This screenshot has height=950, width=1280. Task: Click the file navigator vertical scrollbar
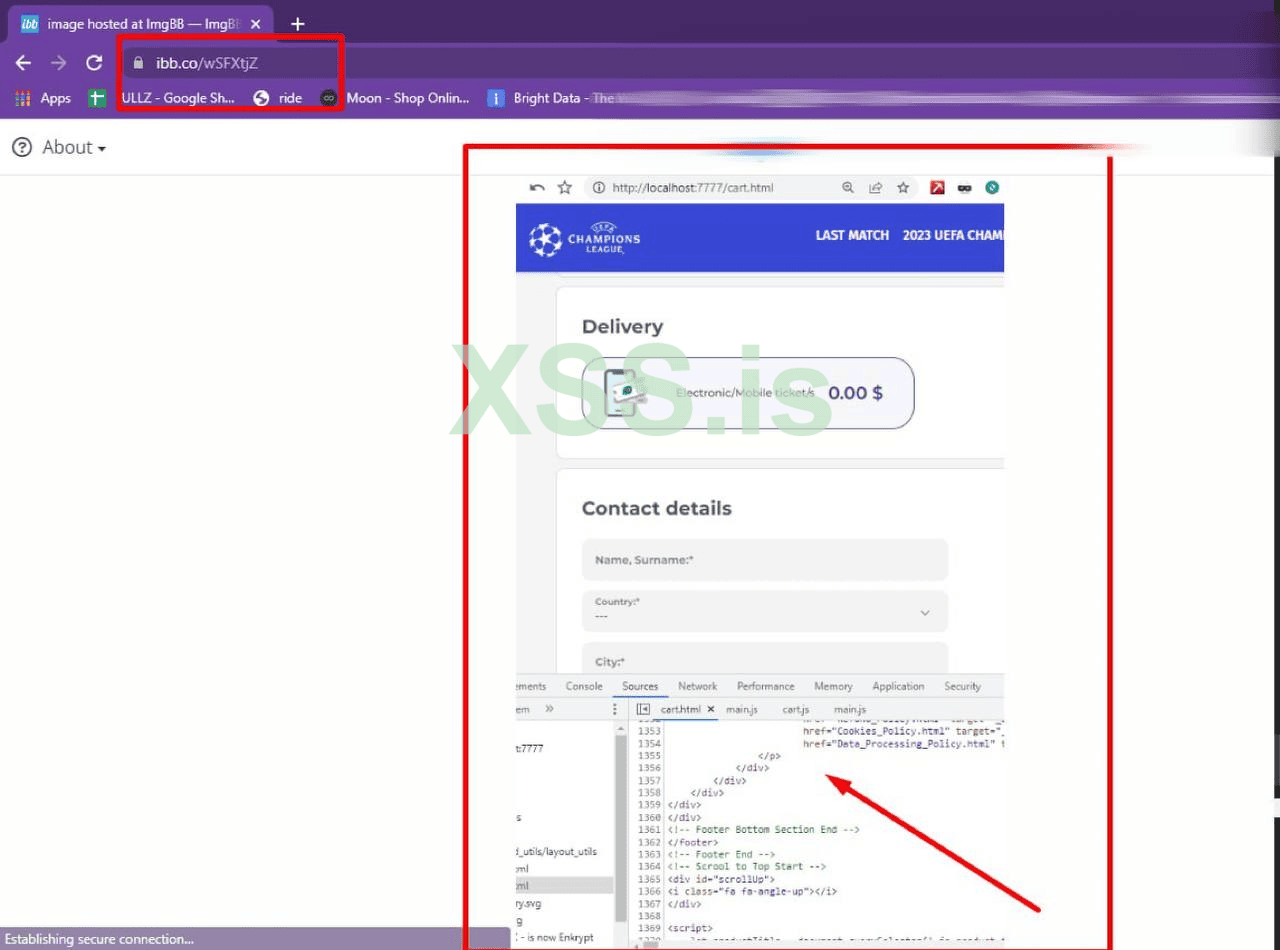pyautogui.click(x=621, y=830)
